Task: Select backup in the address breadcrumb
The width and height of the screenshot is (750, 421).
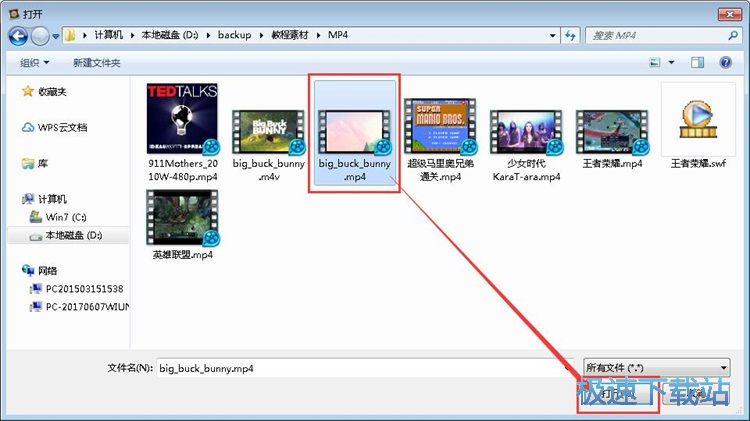Action: 234,35
